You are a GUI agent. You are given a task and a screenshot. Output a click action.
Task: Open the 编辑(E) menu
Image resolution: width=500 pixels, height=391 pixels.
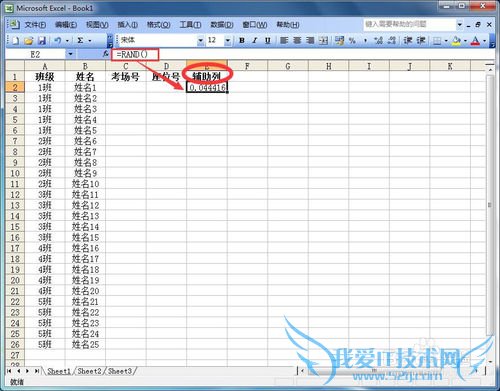pos(66,25)
